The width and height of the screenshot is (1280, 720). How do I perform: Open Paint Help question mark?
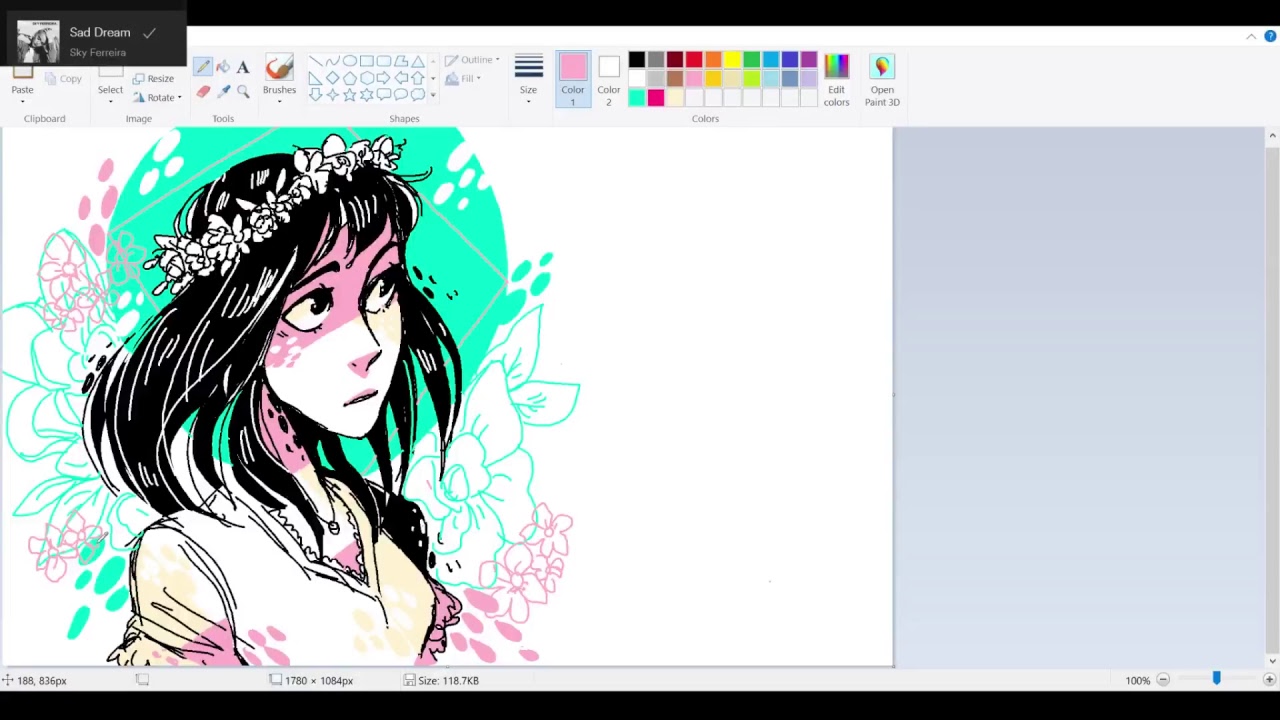(1270, 37)
